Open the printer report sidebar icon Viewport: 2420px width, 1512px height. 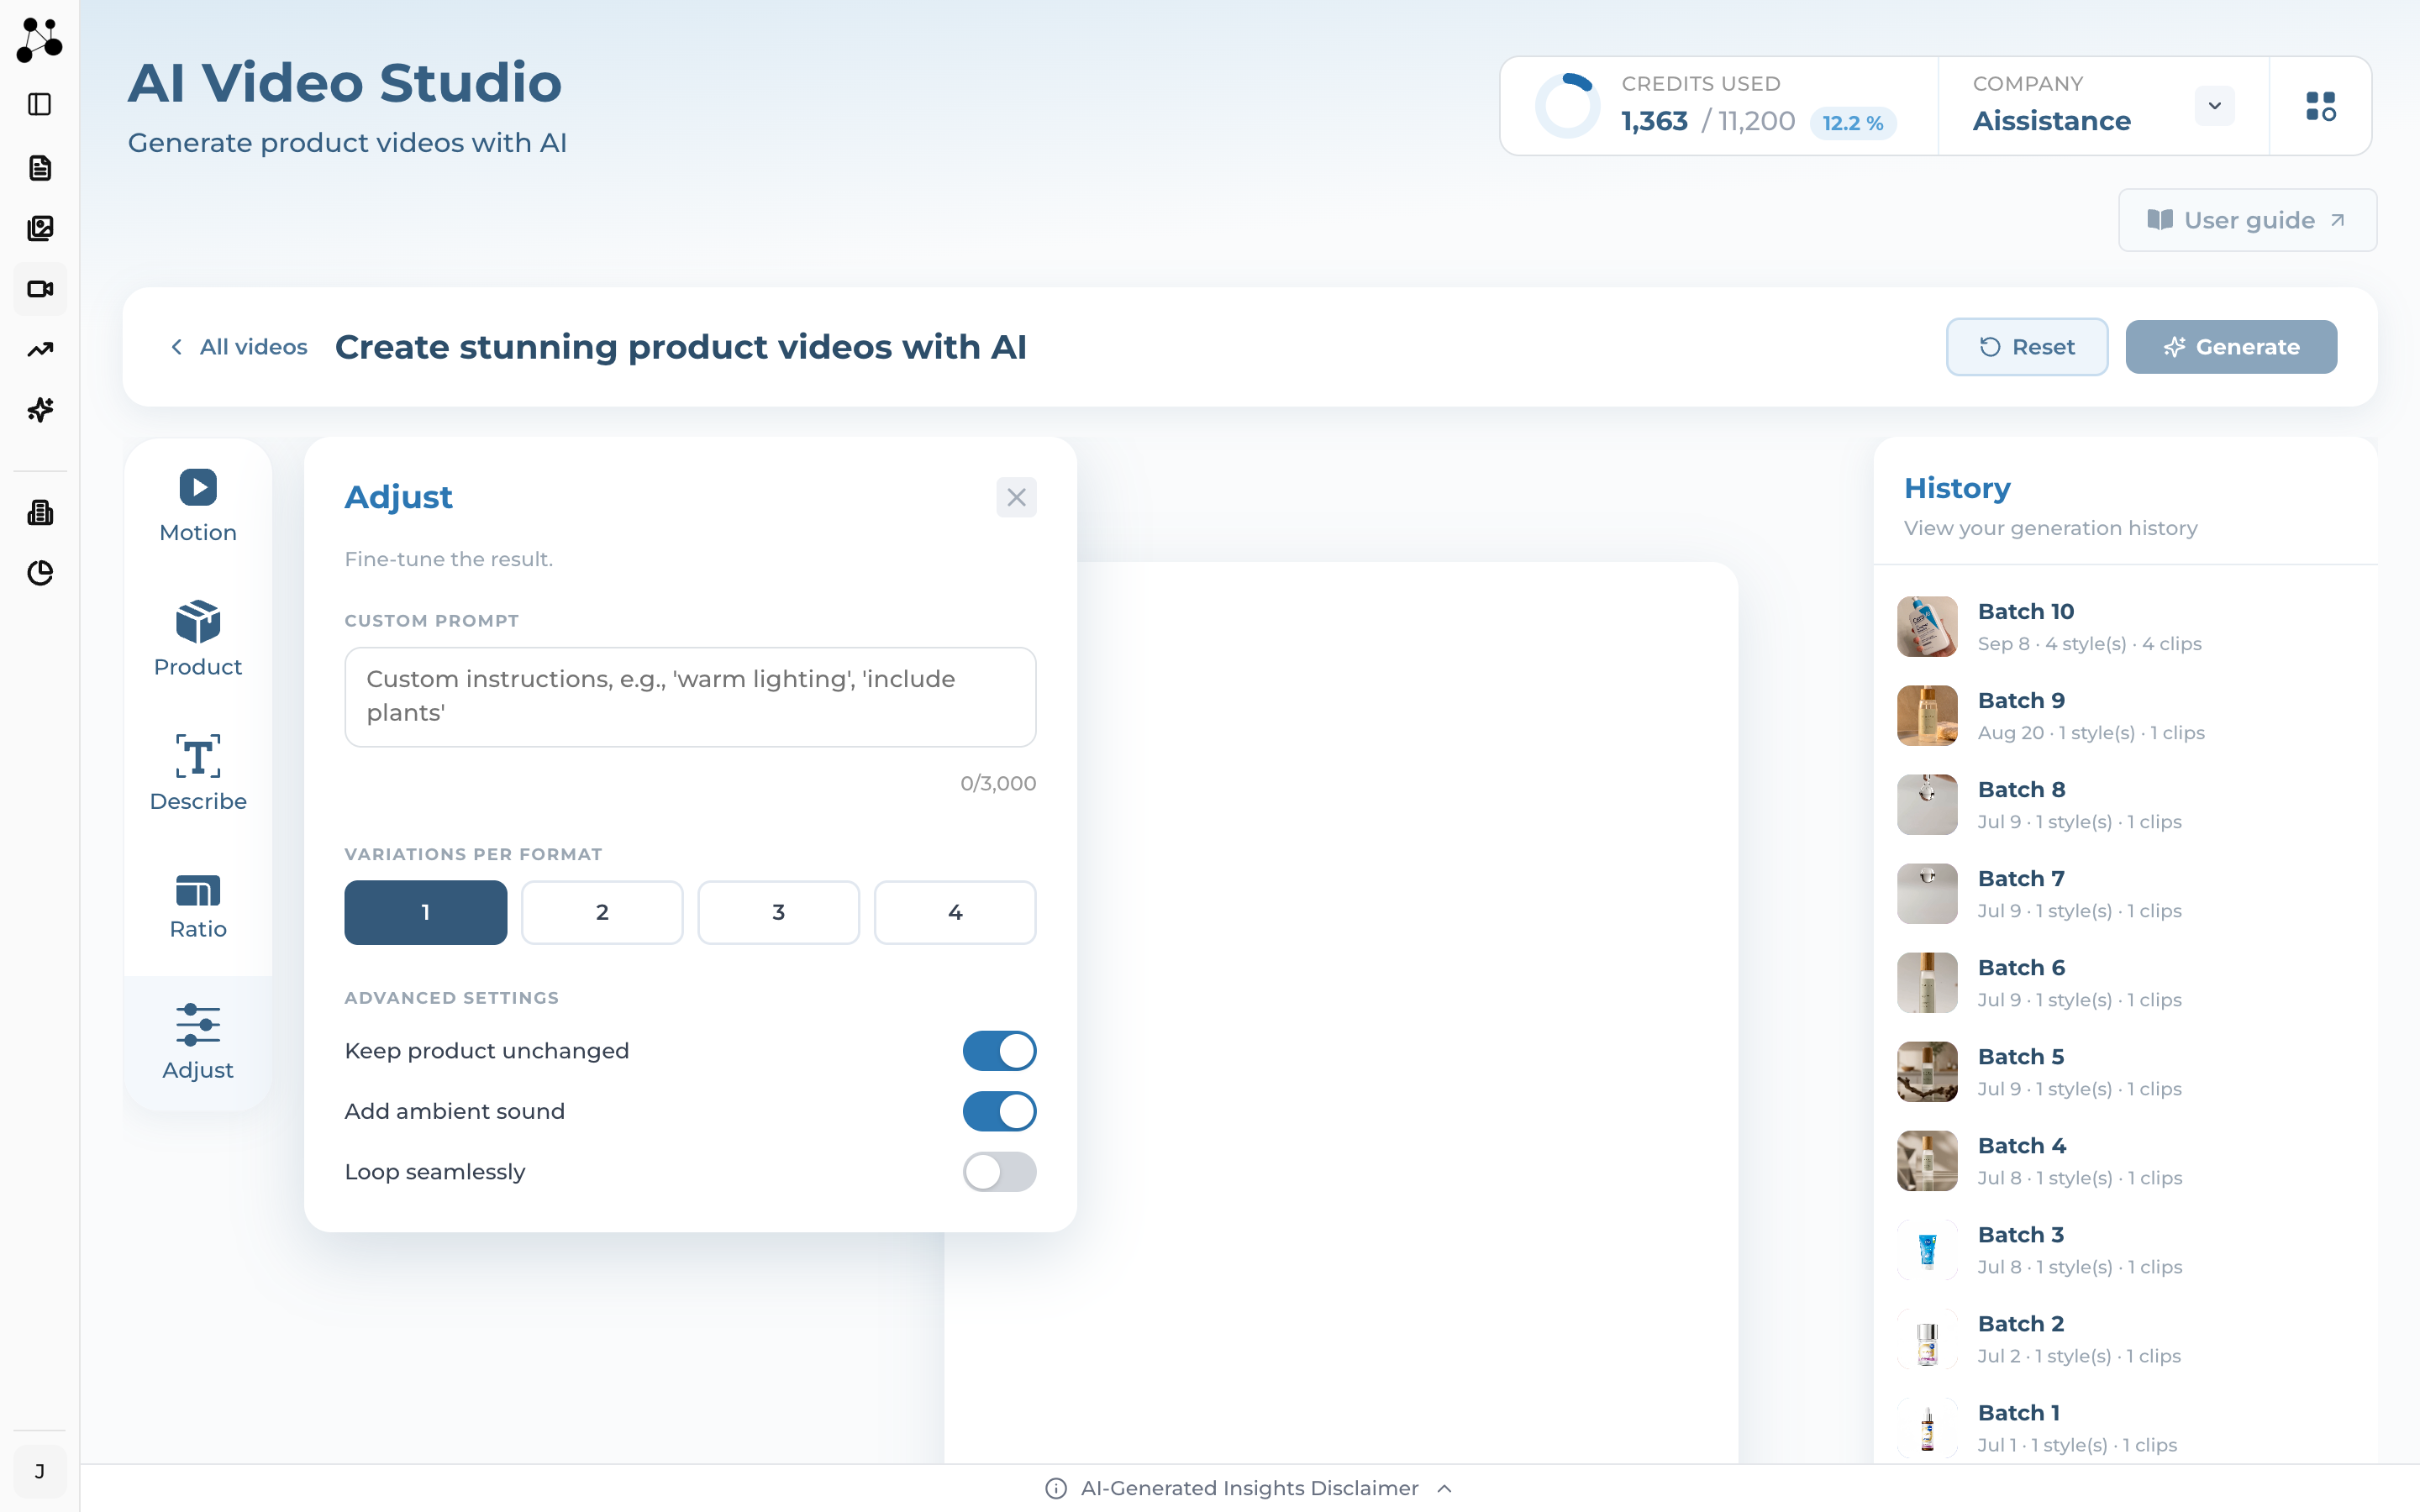pyautogui.click(x=40, y=512)
